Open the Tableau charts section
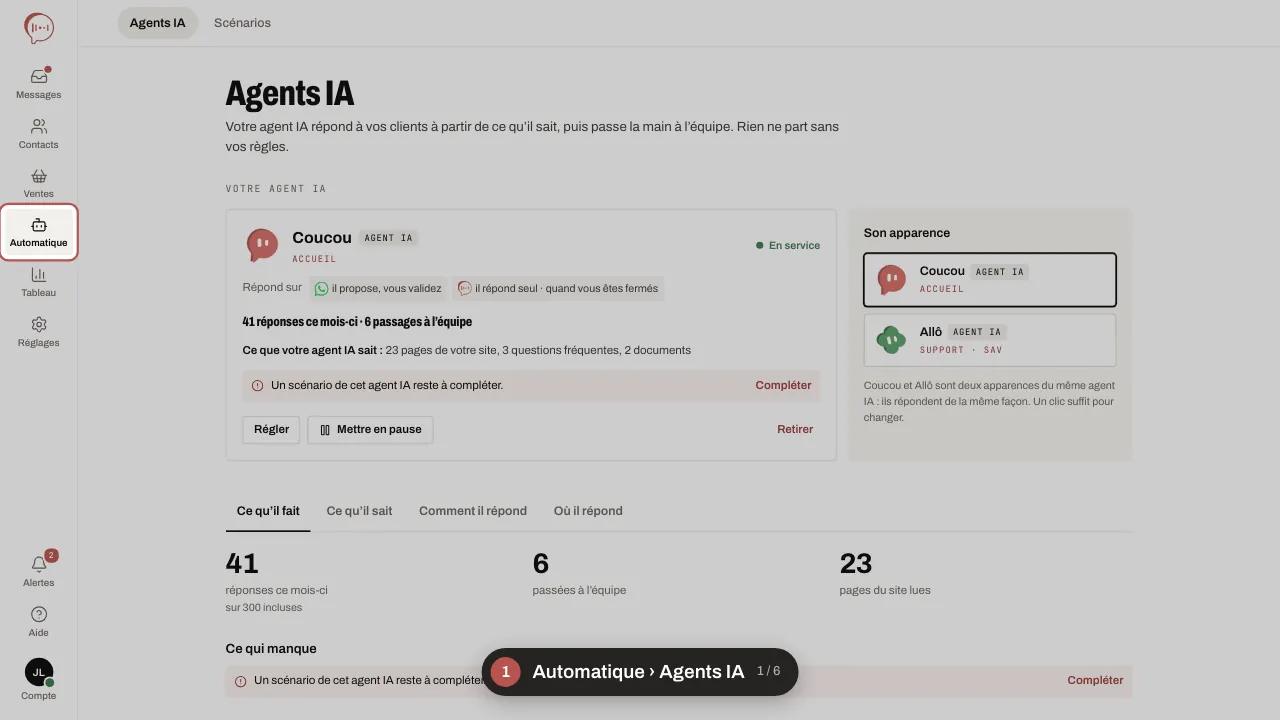Screen dimensions: 1280x720 [x=39, y=282]
